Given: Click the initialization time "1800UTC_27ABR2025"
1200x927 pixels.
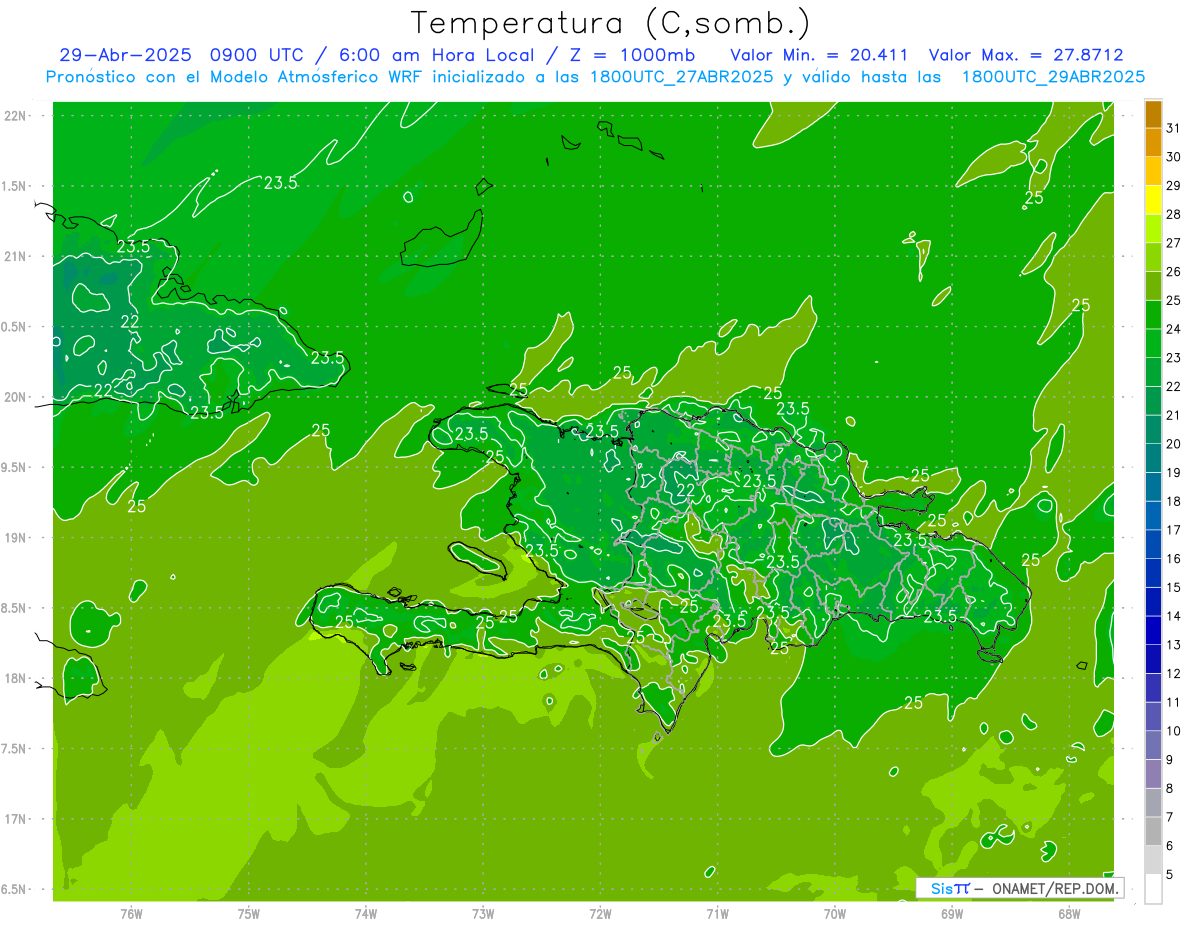Looking at the screenshot, I should (682, 77).
